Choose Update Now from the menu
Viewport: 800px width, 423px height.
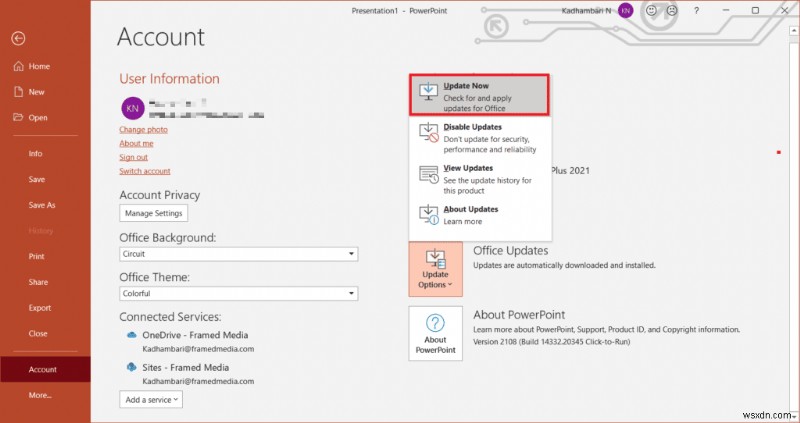point(479,95)
